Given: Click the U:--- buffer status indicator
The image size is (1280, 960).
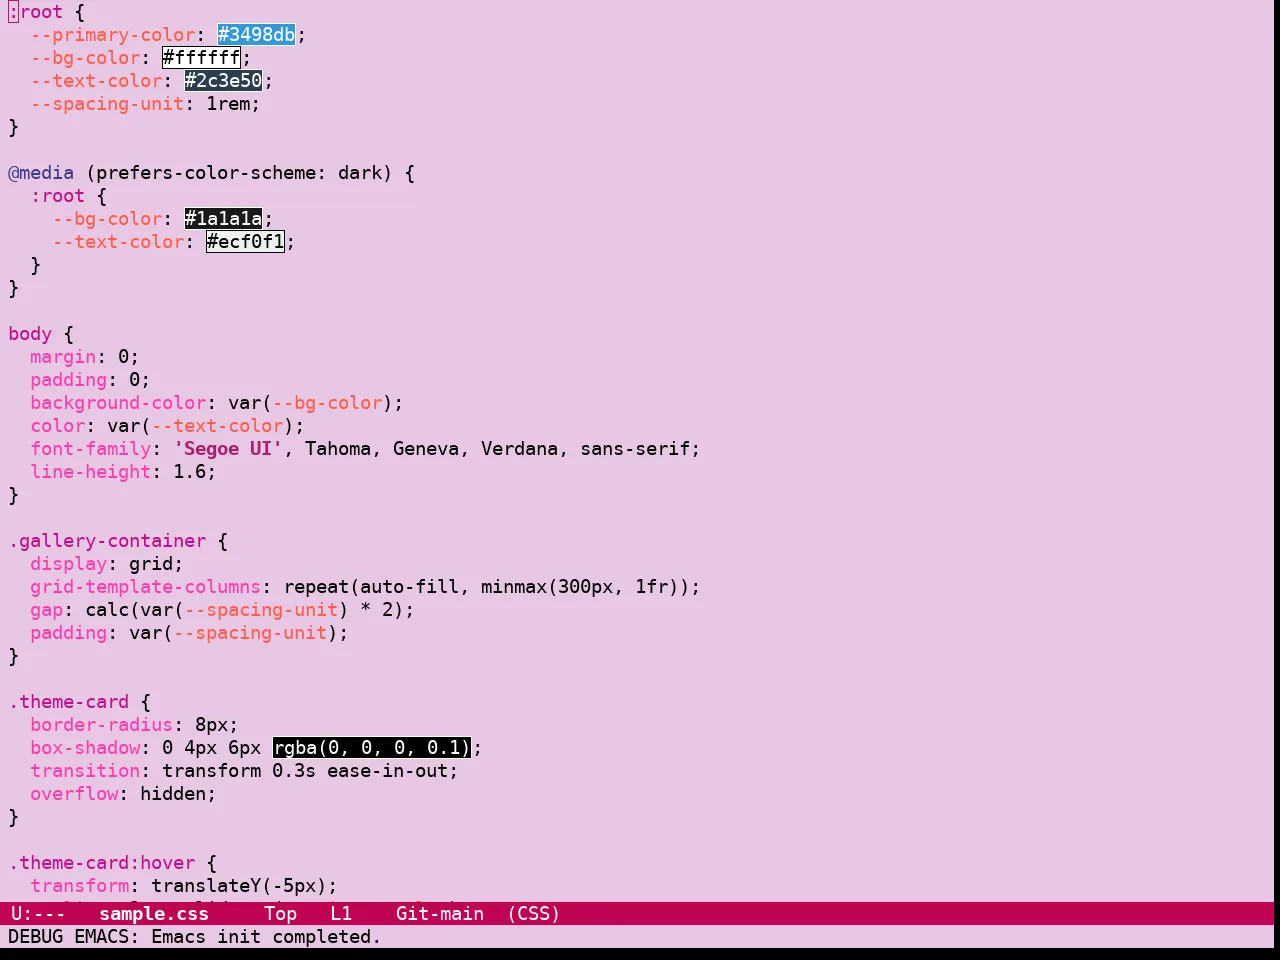Looking at the screenshot, I should 38,914.
